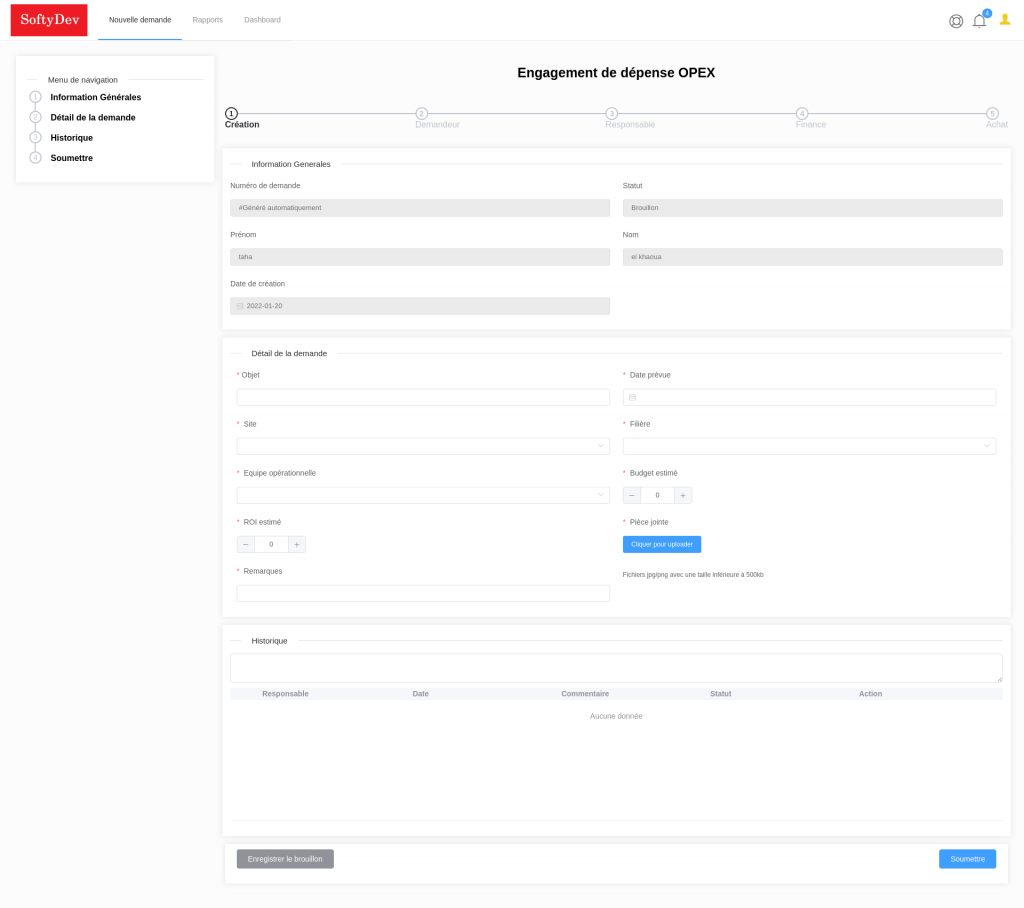The image size is (1024, 908).
Task: Switch to Rapports tab
Action: pyautogui.click(x=208, y=20)
